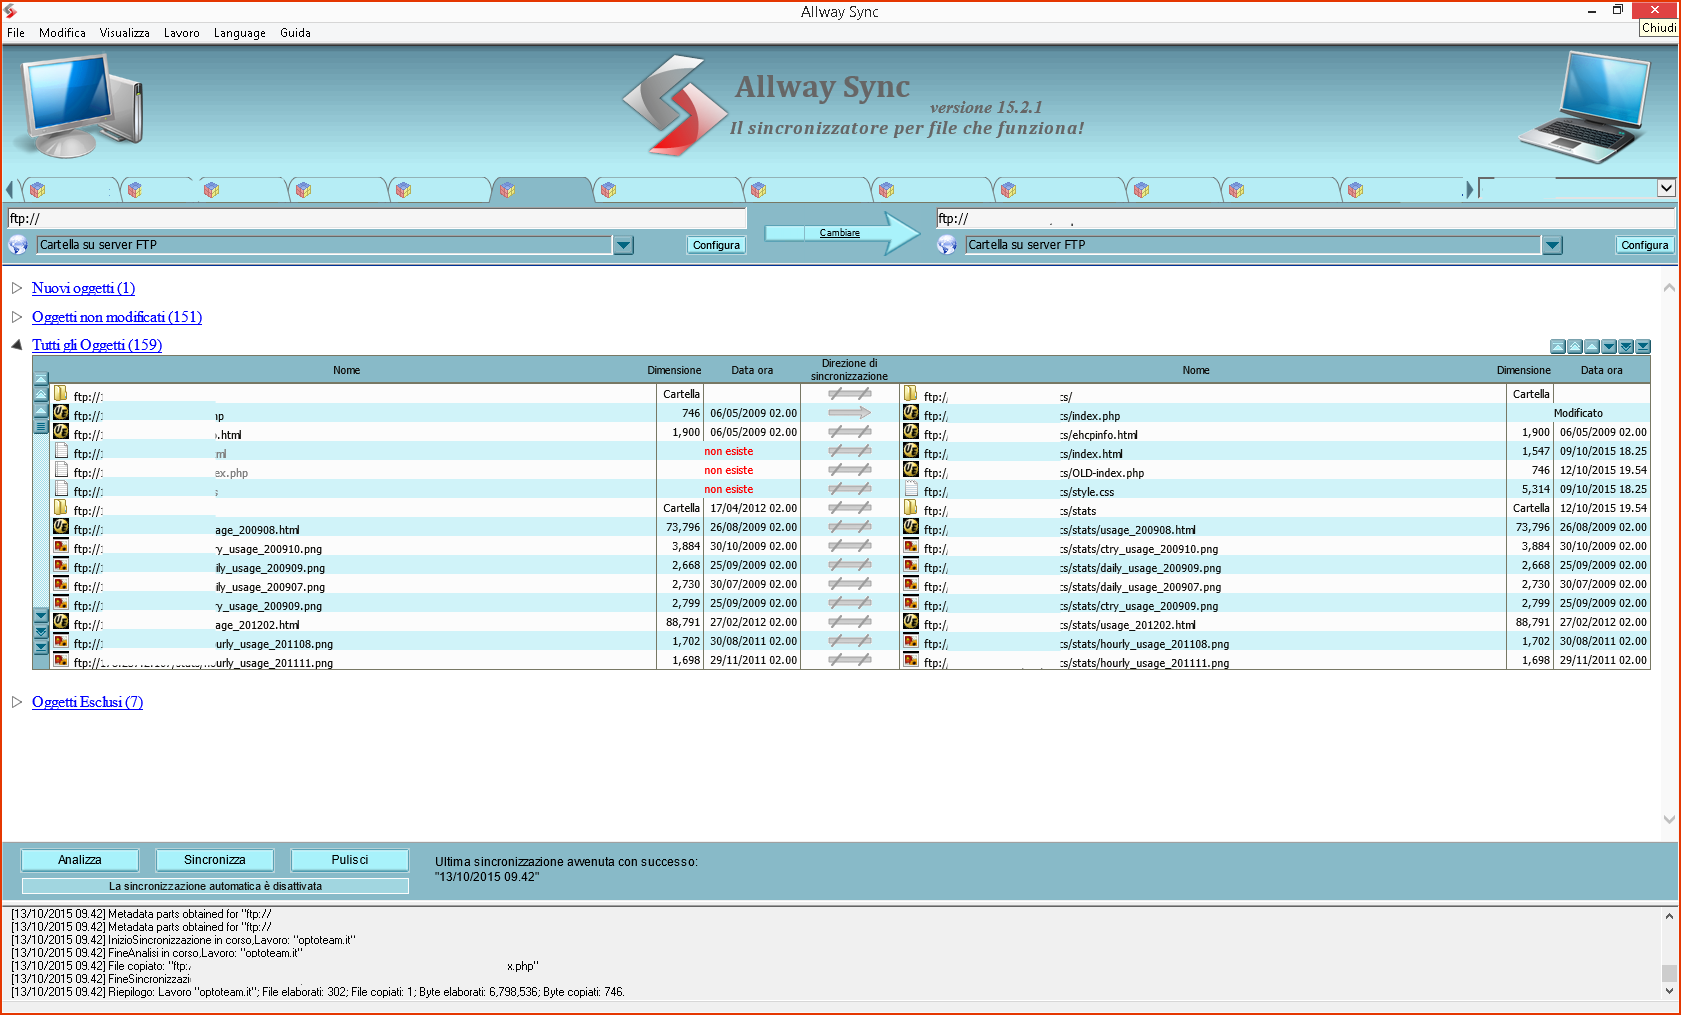Click the left 'Nome' column header
The width and height of the screenshot is (1681, 1015).
[x=346, y=370]
